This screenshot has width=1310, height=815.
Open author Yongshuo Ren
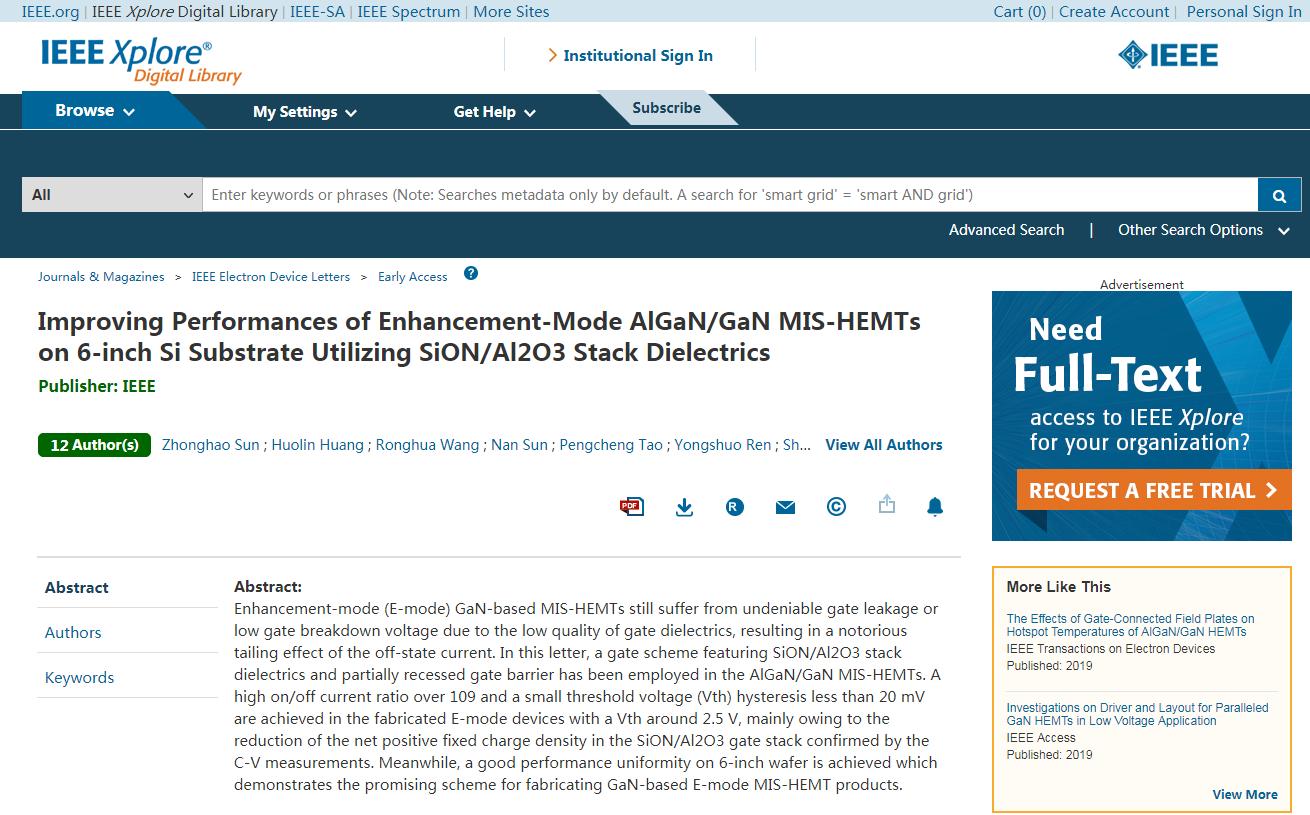click(722, 445)
